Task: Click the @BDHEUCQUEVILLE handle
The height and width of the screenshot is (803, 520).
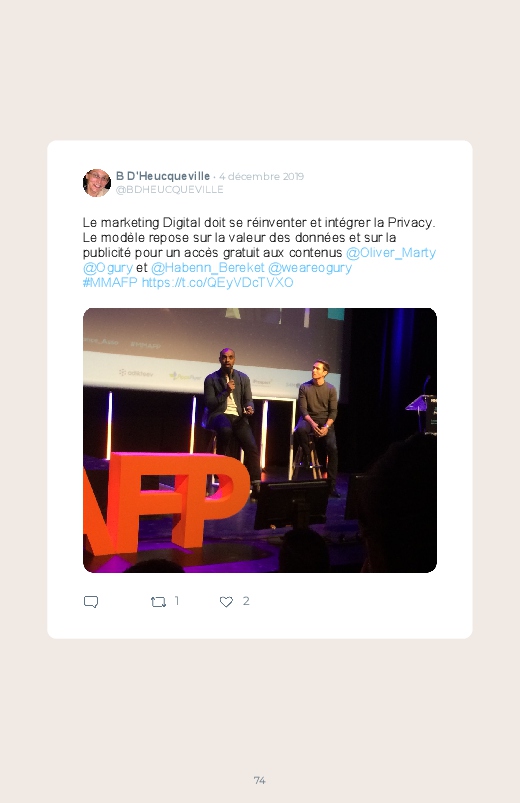Action: click(x=170, y=189)
